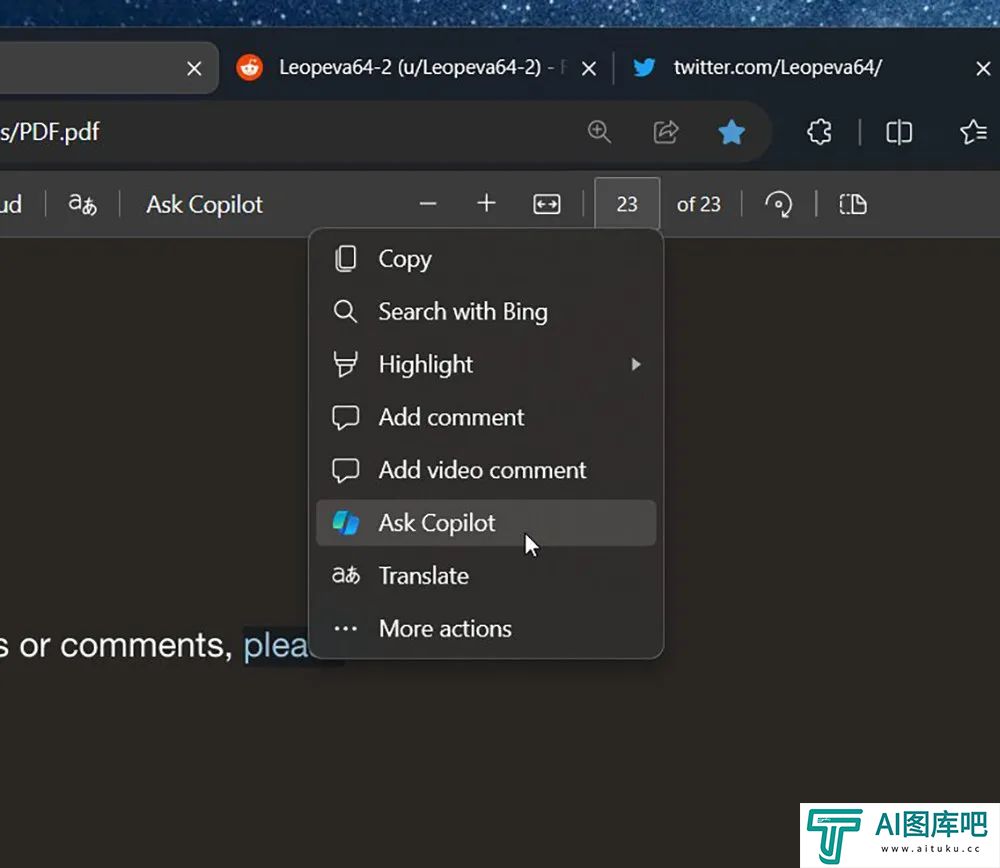Screen dimensions: 1000x868
Task: Click the Bing search magnifier icon
Action: click(346, 312)
